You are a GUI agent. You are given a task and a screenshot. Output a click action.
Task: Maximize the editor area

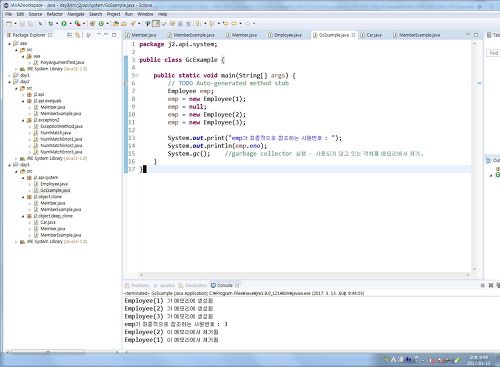click(x=476, y=35)
